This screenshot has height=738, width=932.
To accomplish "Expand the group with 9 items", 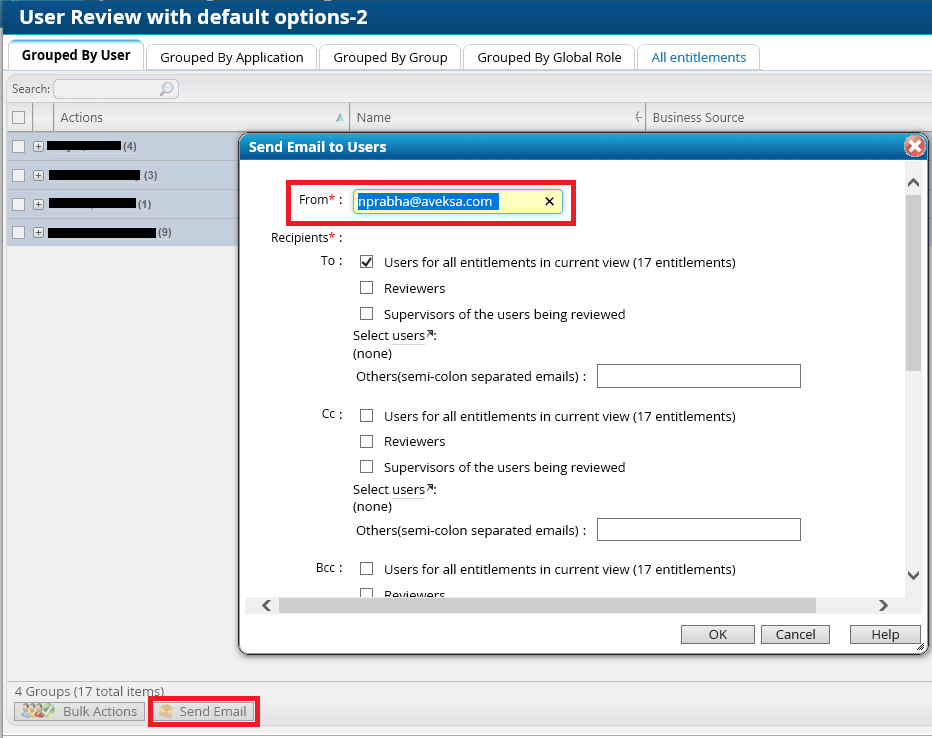I will [39, 233].
